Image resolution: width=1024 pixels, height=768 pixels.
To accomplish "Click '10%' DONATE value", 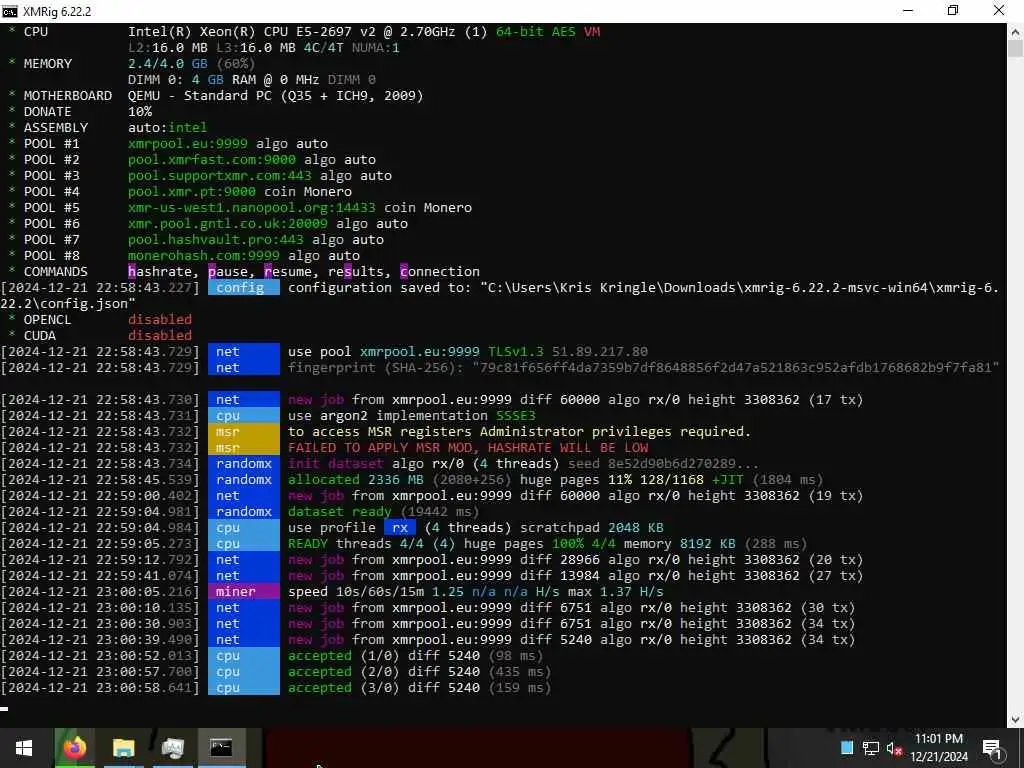I will coord(140,112).
